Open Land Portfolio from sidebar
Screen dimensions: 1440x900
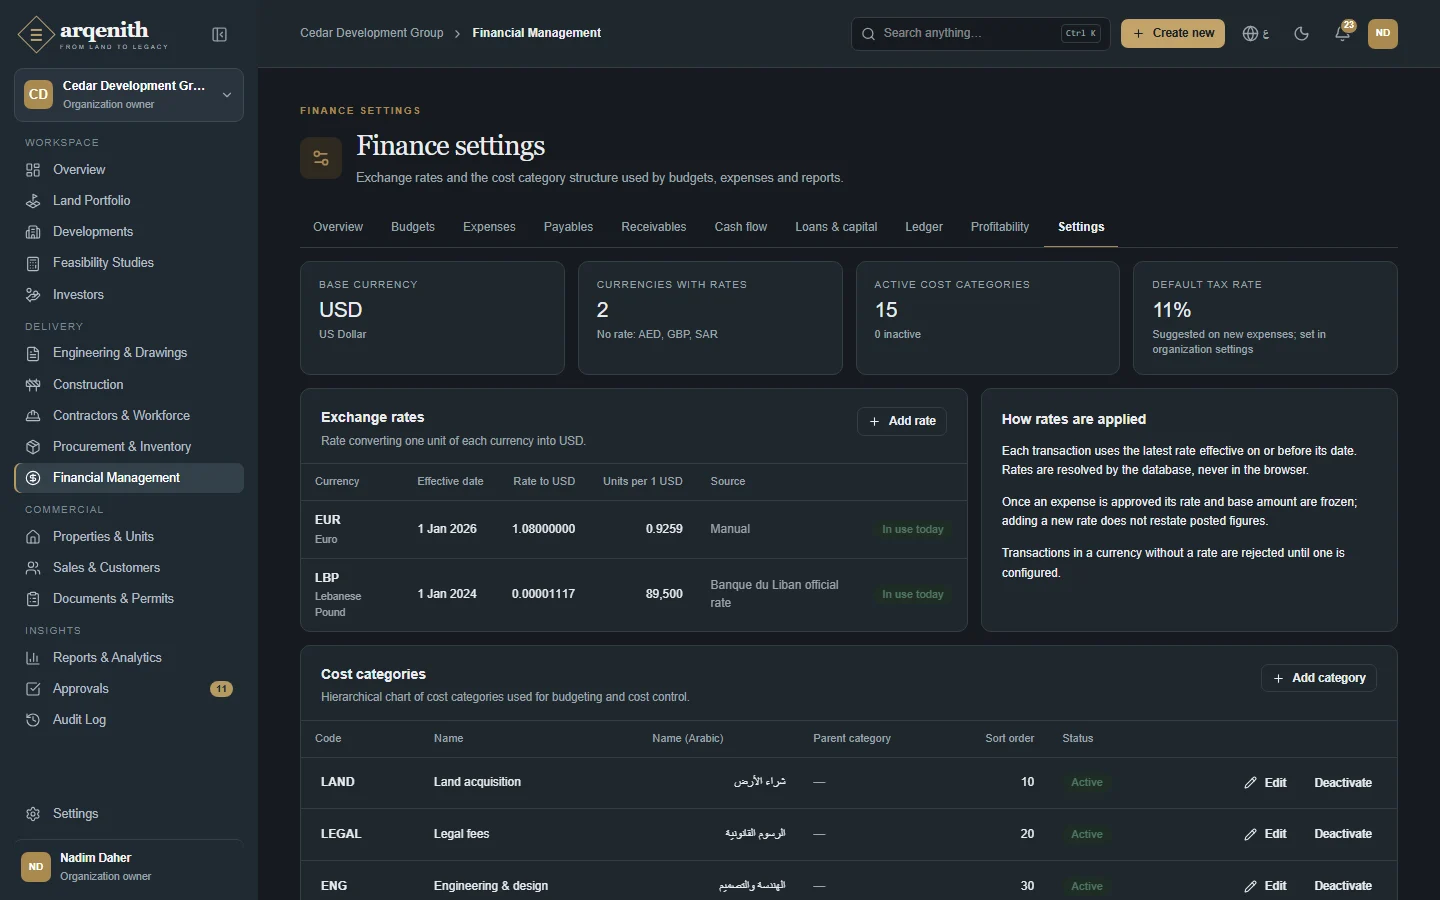pos(129,201)
